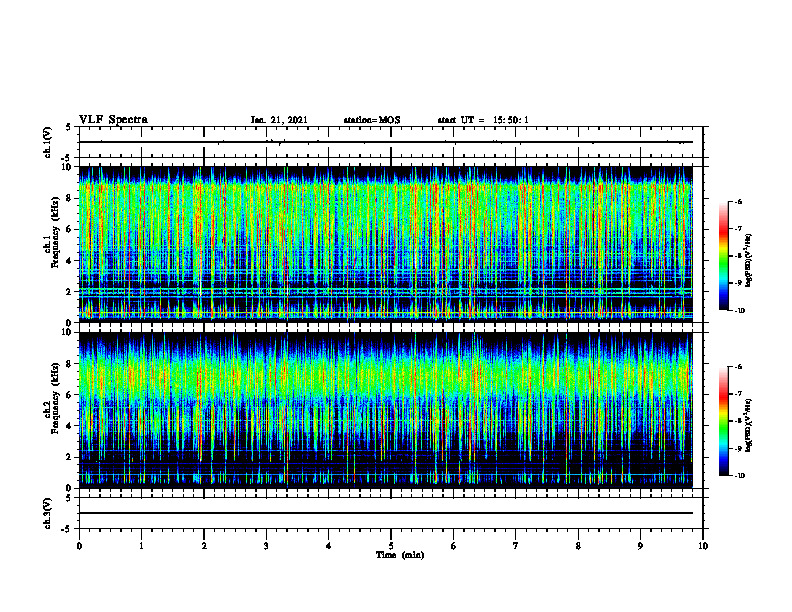Viewport: 792px width, 612px height.
Task: Click time axis tick label '9'
Action: (640, 546)
